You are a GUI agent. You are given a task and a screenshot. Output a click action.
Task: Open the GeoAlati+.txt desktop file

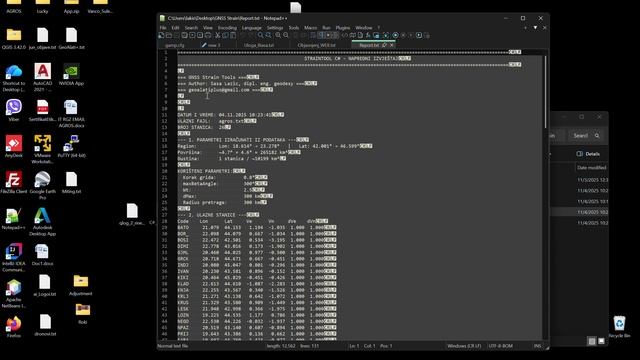click(71, 39)
